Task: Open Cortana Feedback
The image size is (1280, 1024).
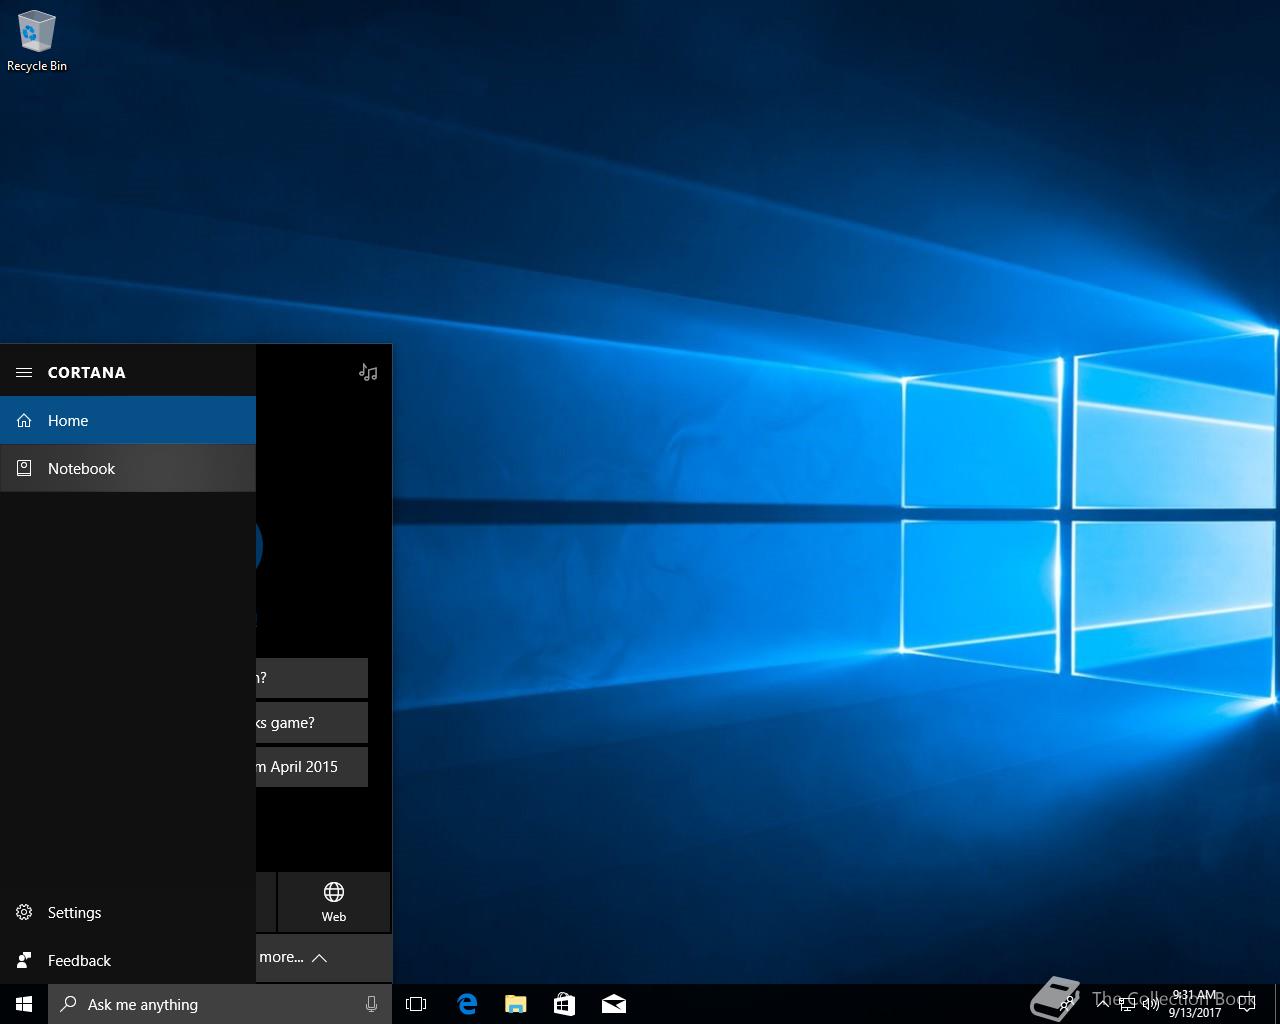Action: (128, 960)
